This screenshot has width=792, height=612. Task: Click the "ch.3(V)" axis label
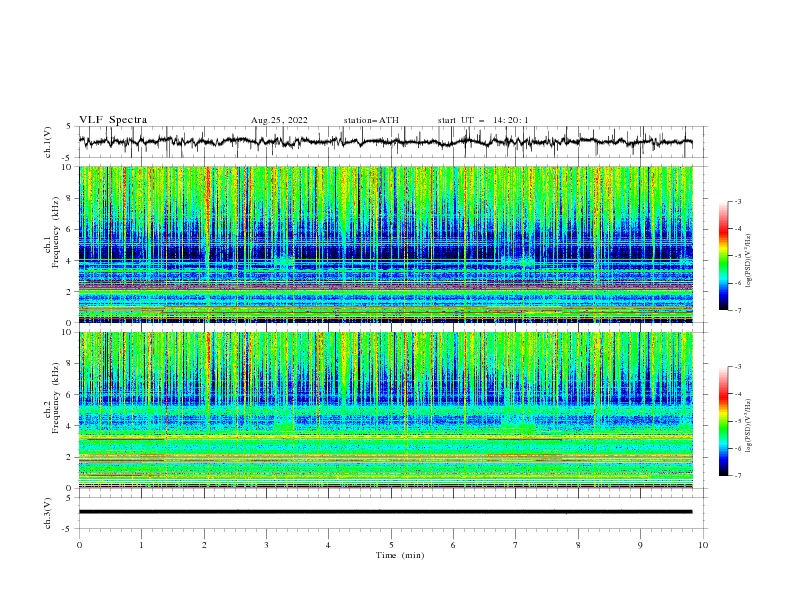pos(48,513)
